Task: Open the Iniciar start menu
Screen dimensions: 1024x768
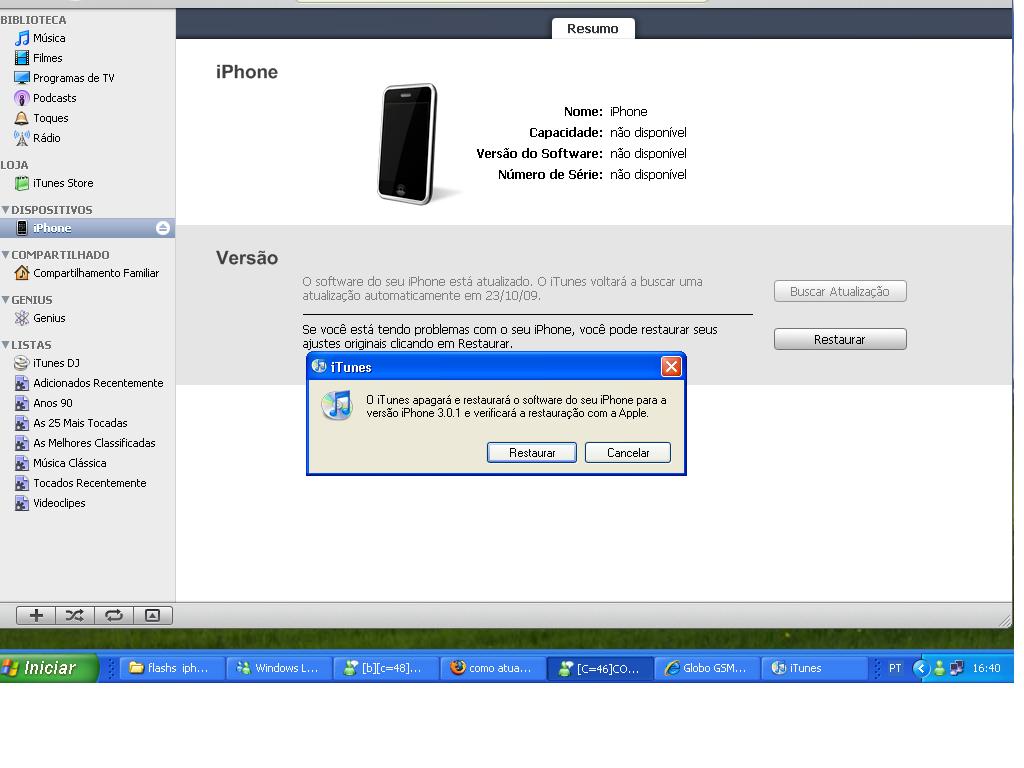Action: [49, 668]
